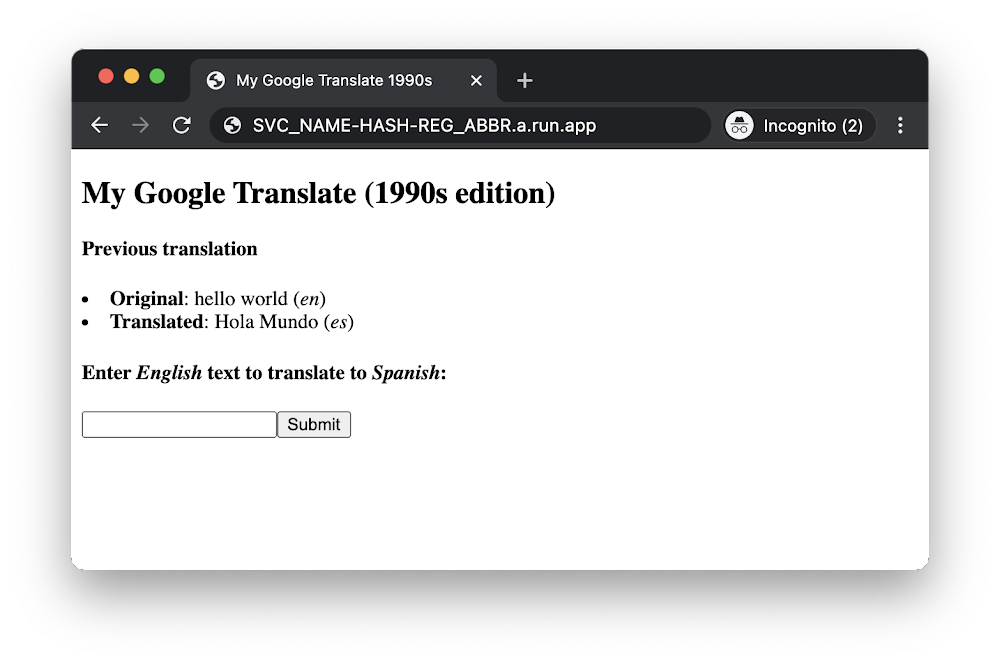Reload the current page
This screenshot has width=1000, height=664.
click(x=181, y=125)
